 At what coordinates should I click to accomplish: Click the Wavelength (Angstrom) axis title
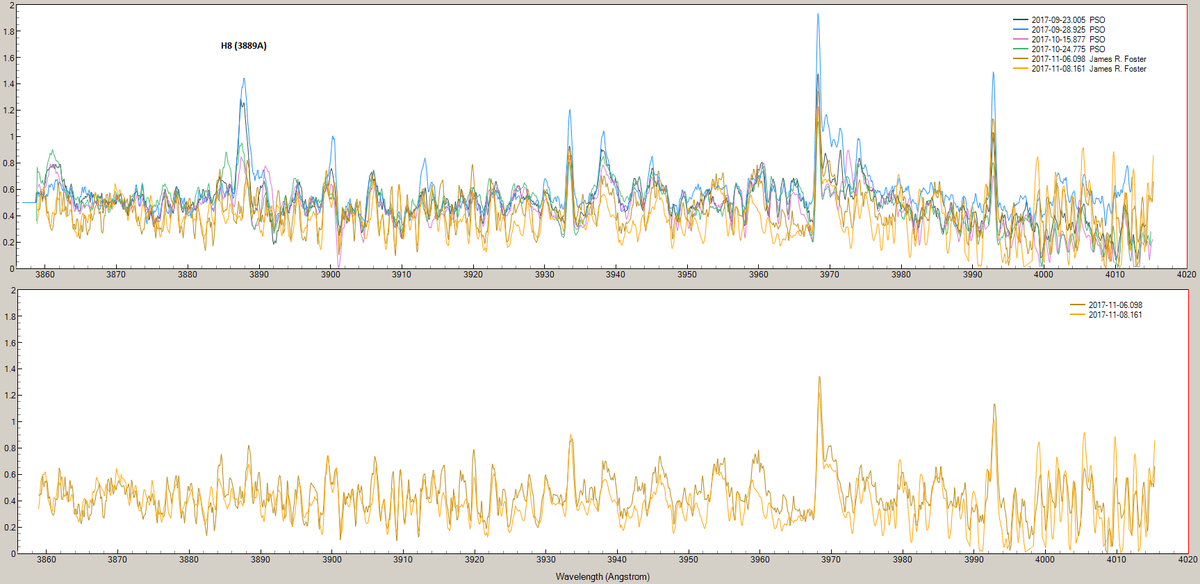click(599, 577)
